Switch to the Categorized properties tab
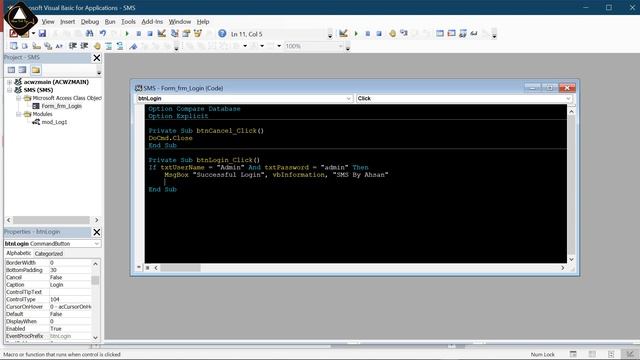 (49, 253)
